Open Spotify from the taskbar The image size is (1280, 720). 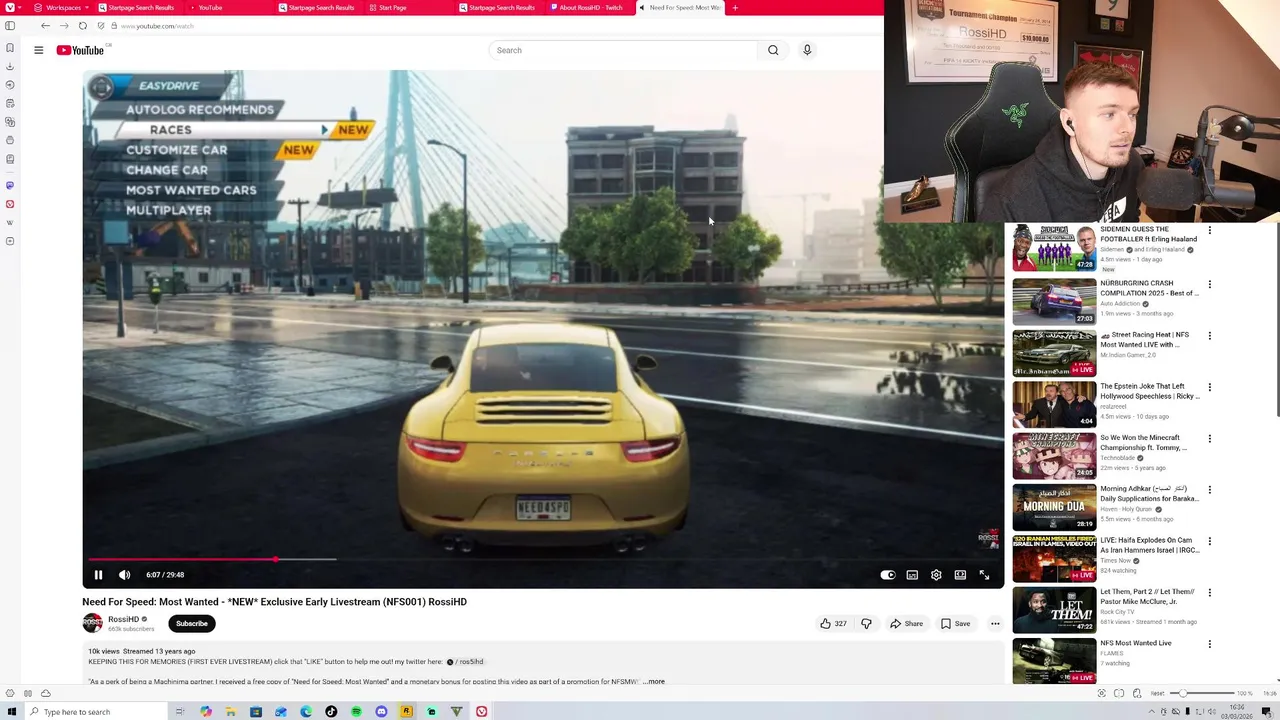pyautogui.click(x=356, y=712)
